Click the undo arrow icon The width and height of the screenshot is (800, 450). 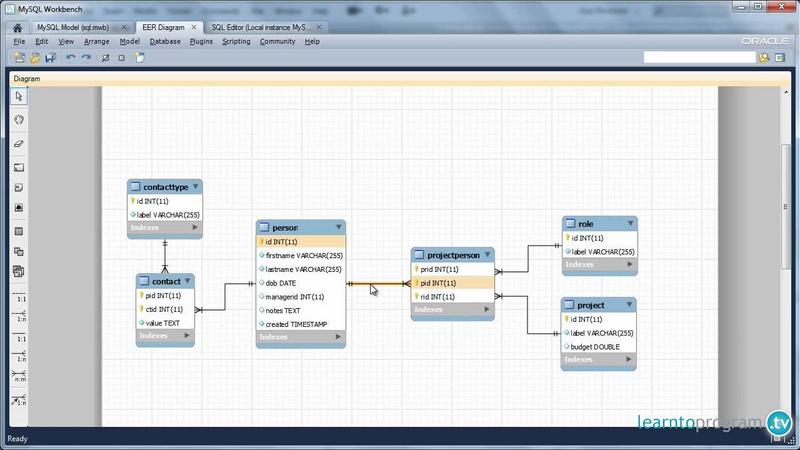70,58
